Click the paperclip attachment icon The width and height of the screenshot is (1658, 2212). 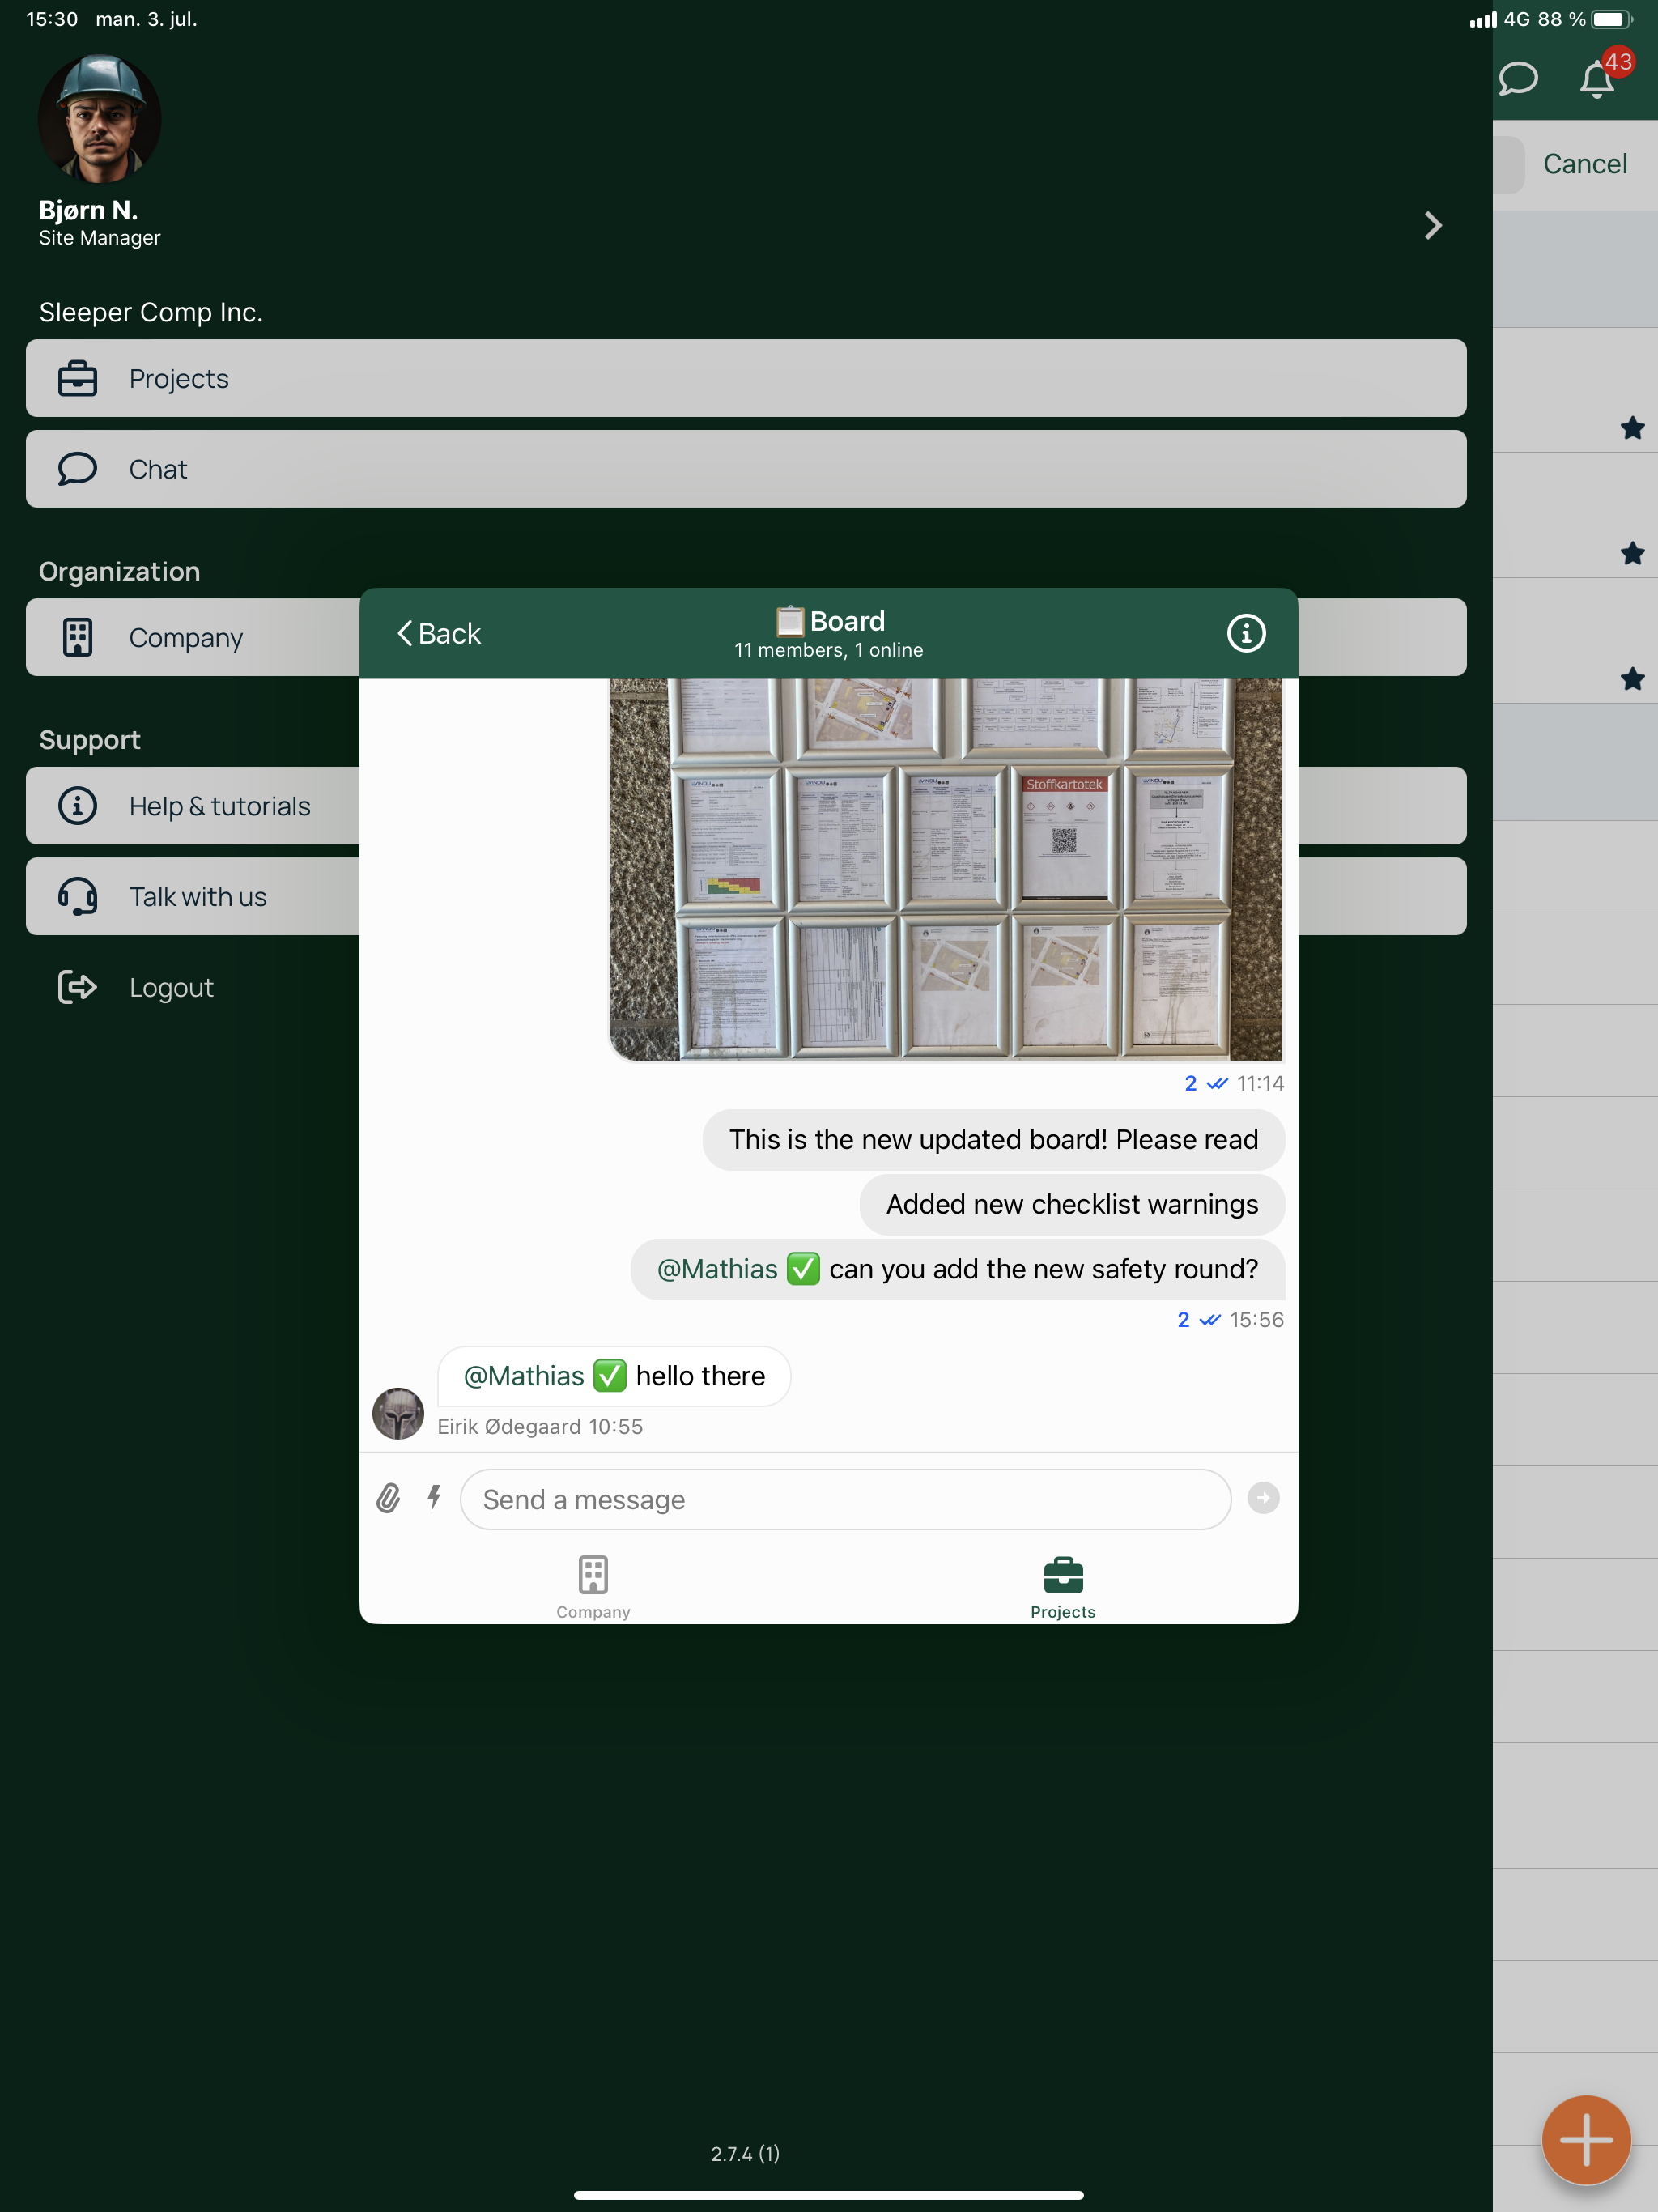pos(388,1498)
